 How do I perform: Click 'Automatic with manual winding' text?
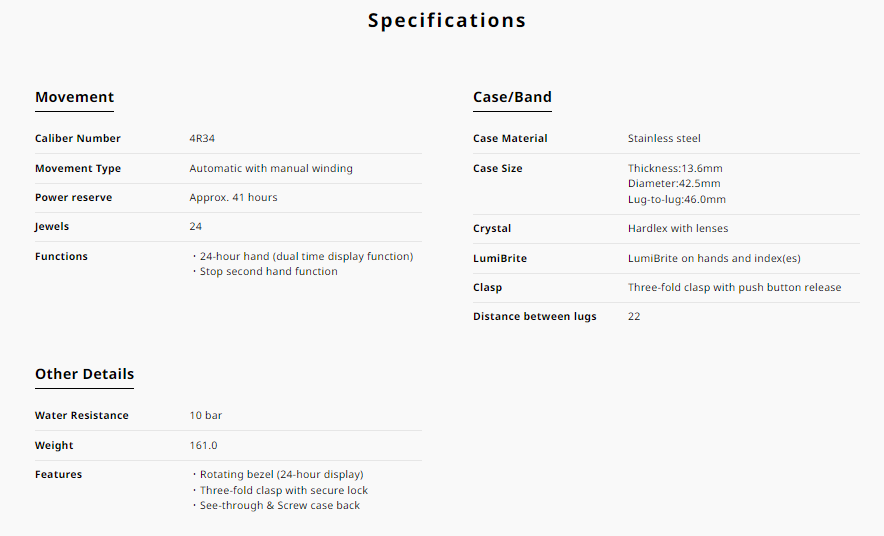271,169
